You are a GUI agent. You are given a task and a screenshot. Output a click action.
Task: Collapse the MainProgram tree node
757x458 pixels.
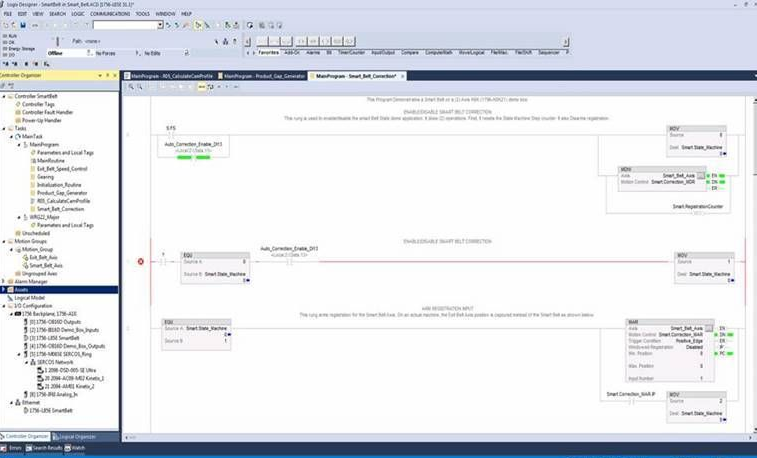(x=20, y=144)
